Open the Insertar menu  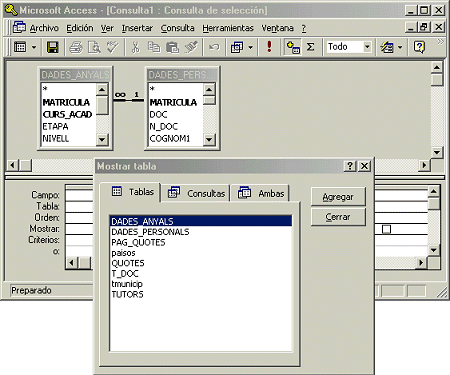tap(137, 28)
